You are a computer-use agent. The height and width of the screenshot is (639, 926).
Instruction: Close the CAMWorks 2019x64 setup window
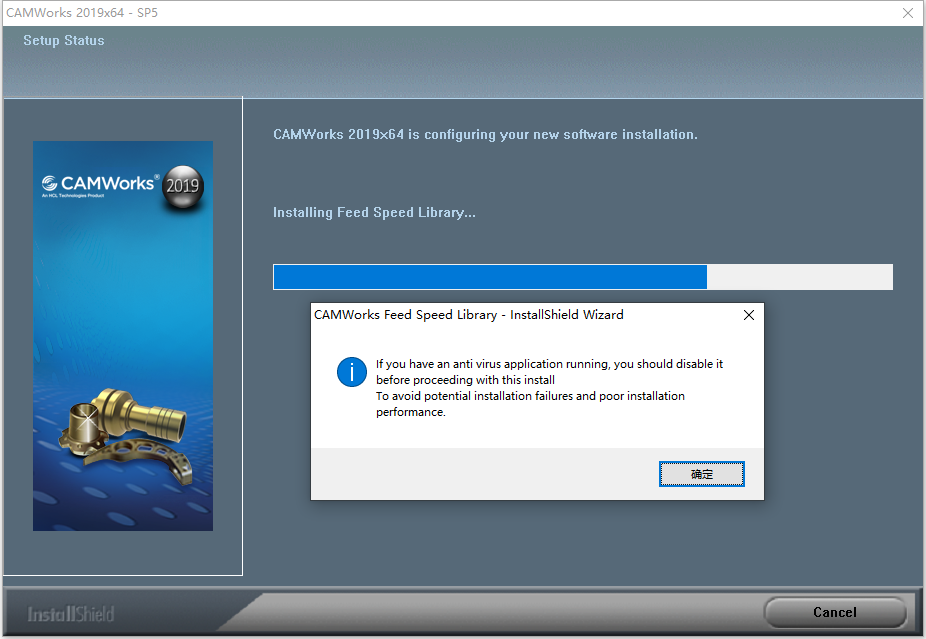coord(908,13)
